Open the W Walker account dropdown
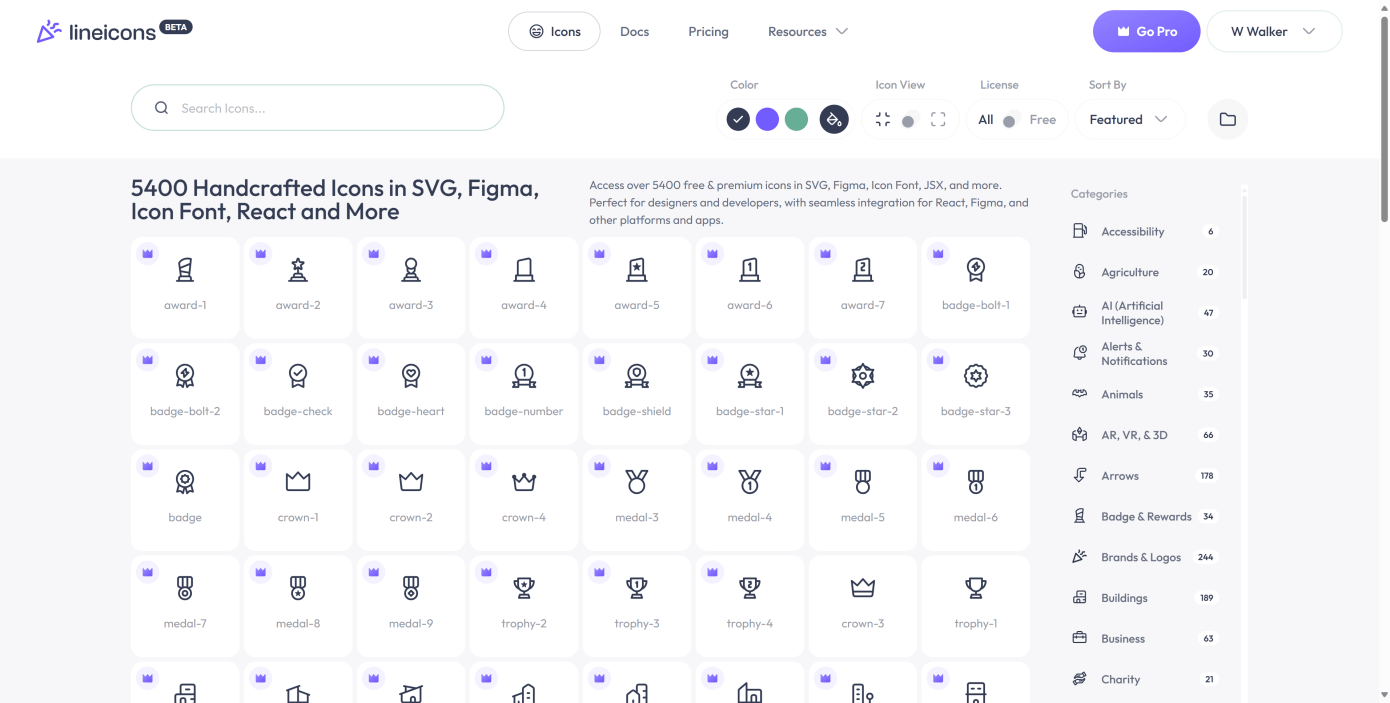Viewport: 1390px width, 703px height. click(1273, 32)
